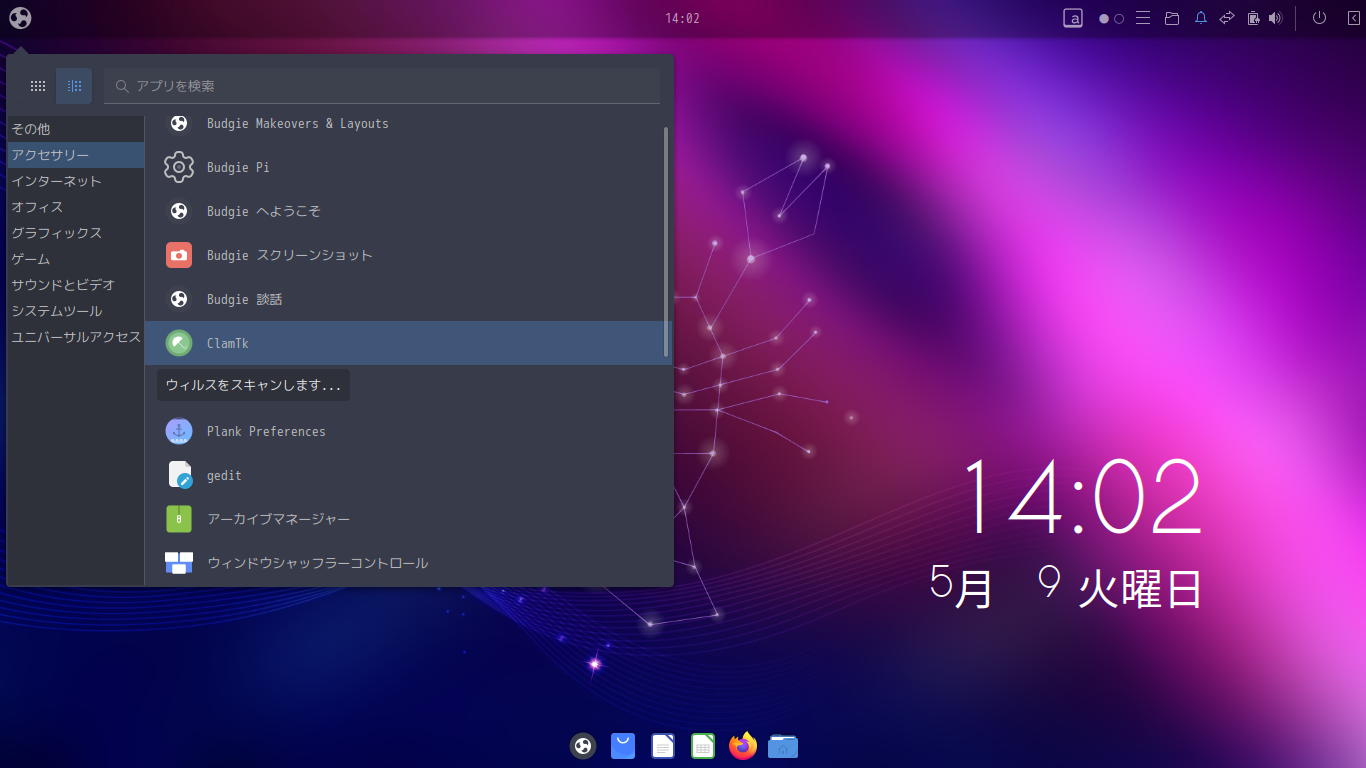
Task: Launch LibreOffice Calc from dock
Action: tap(703, 746)
